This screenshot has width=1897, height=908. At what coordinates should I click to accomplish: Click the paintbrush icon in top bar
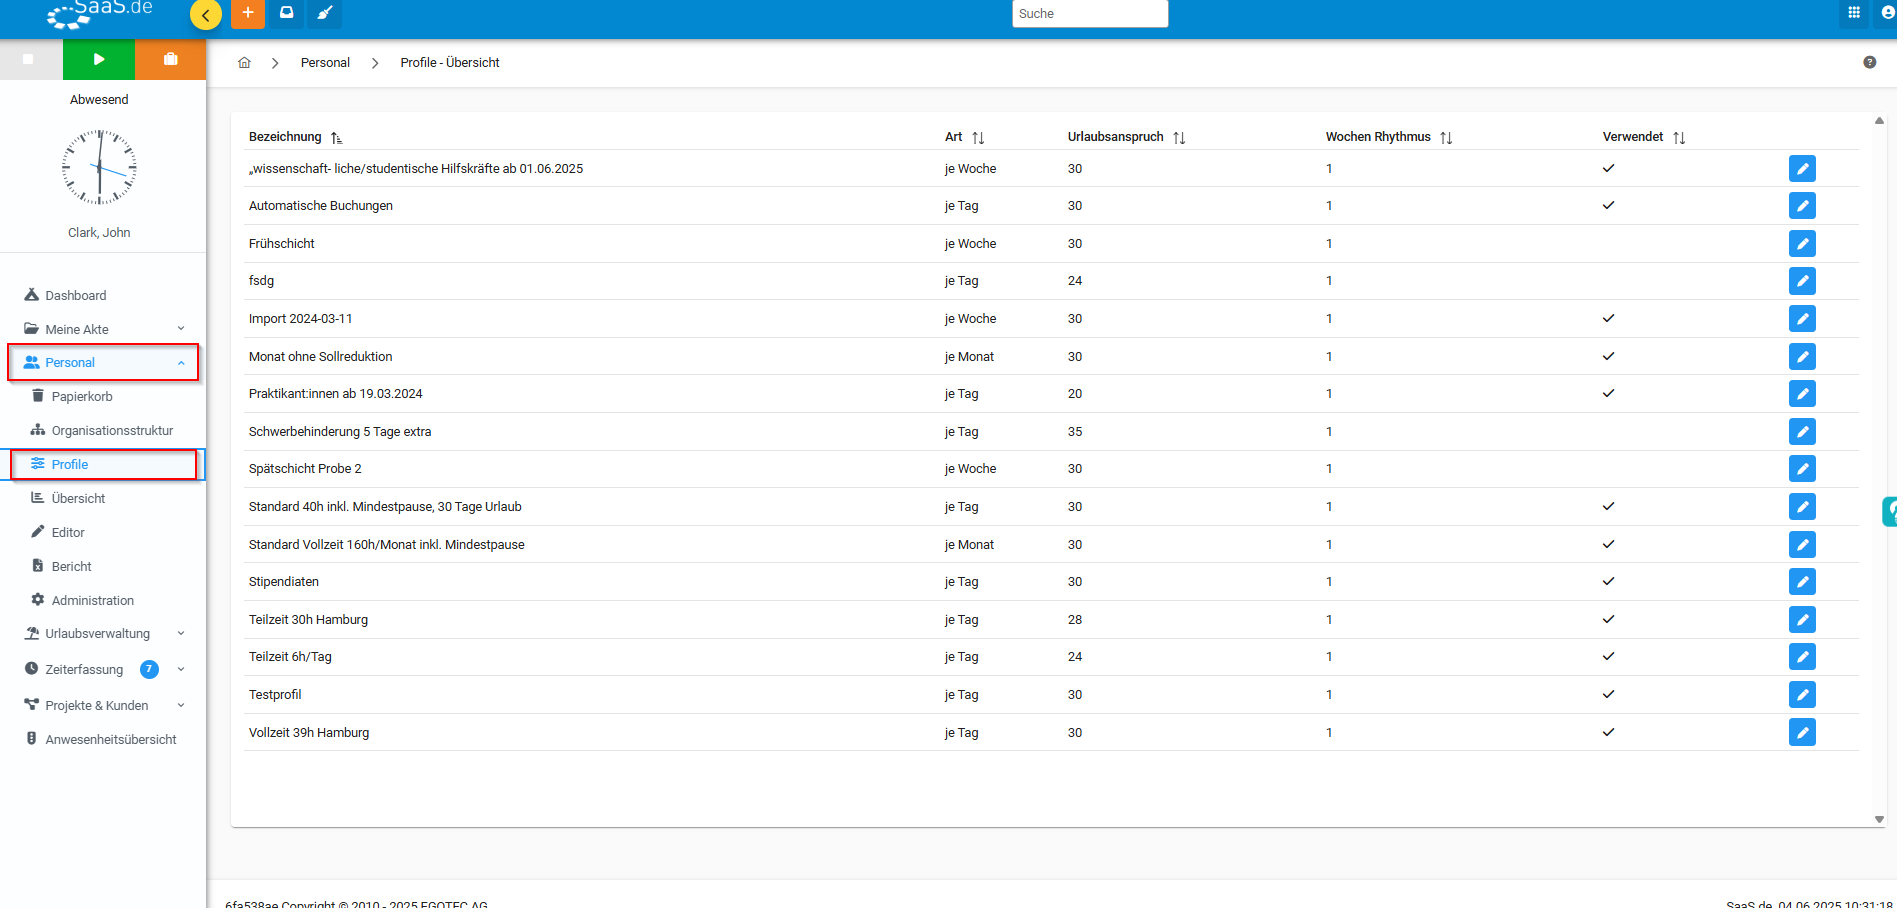coord(324,13)
